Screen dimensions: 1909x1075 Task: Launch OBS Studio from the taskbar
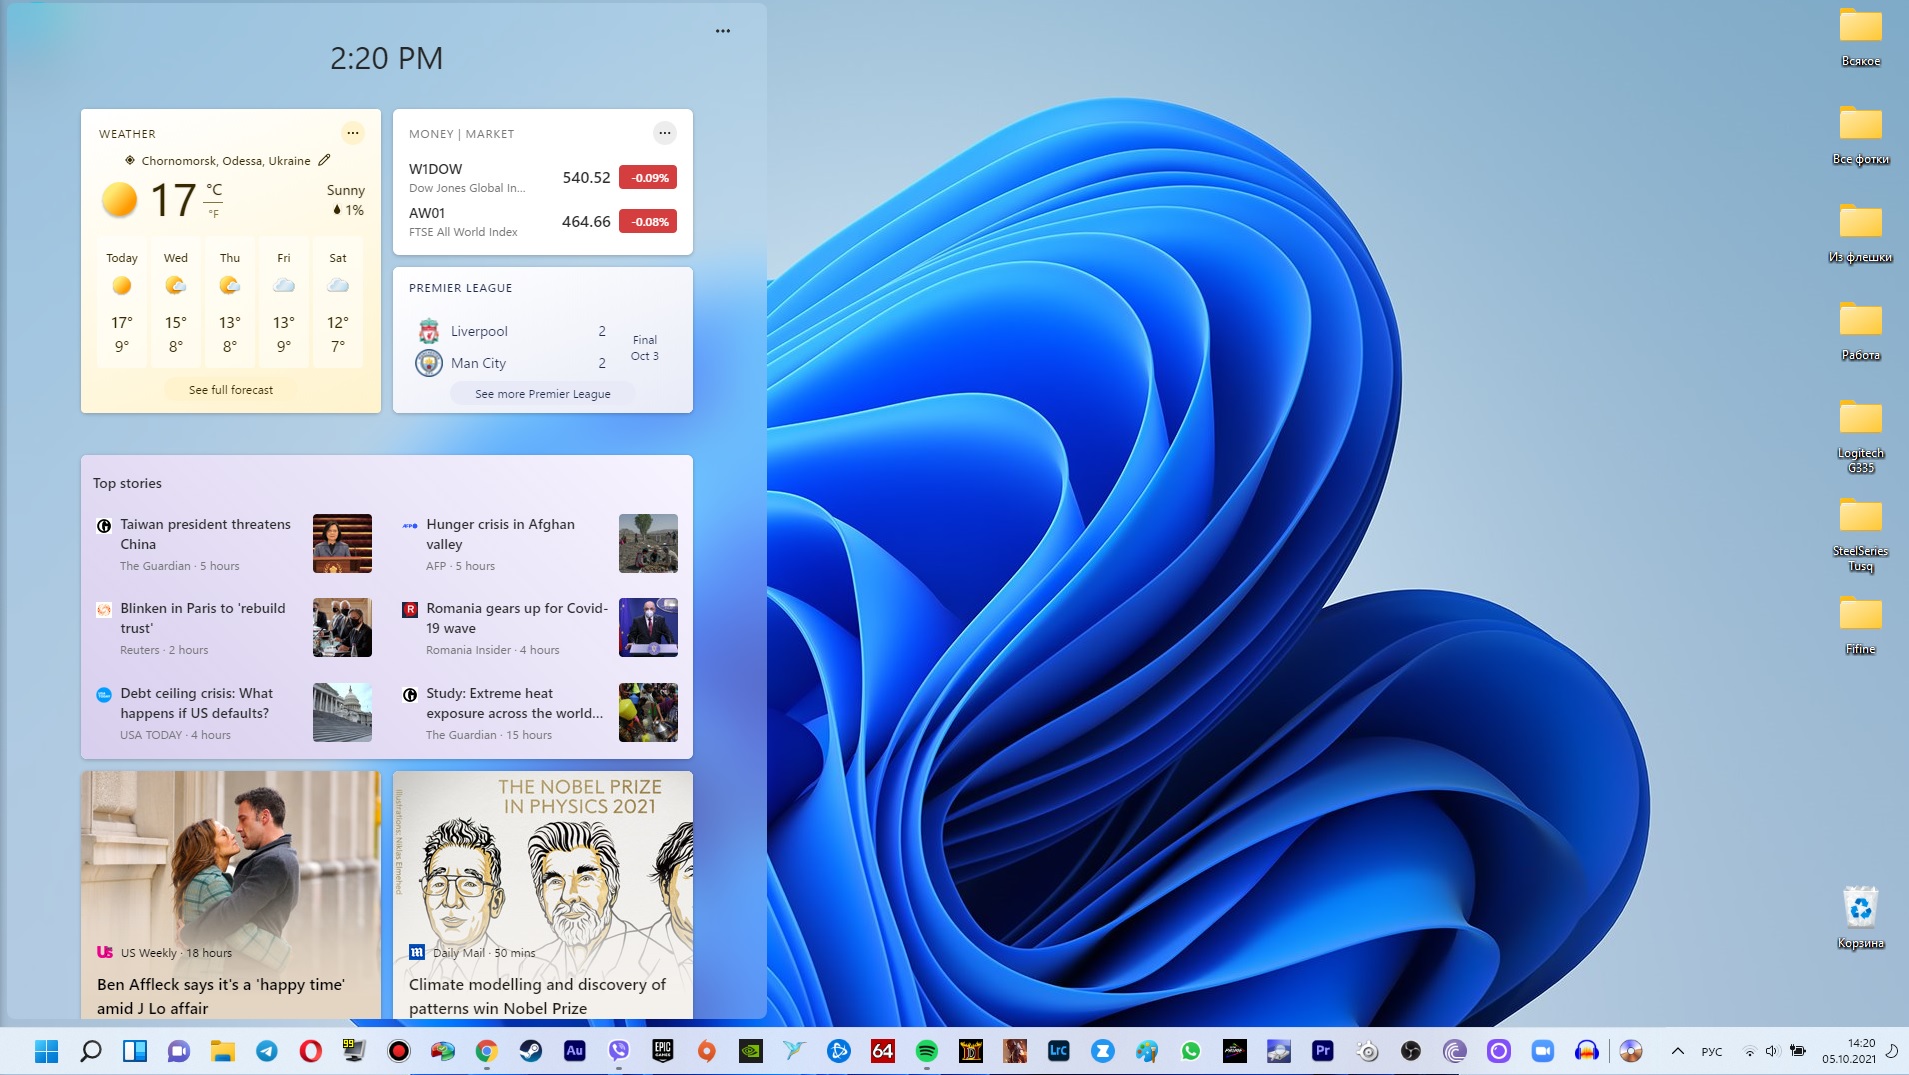coord(1411,1051)
